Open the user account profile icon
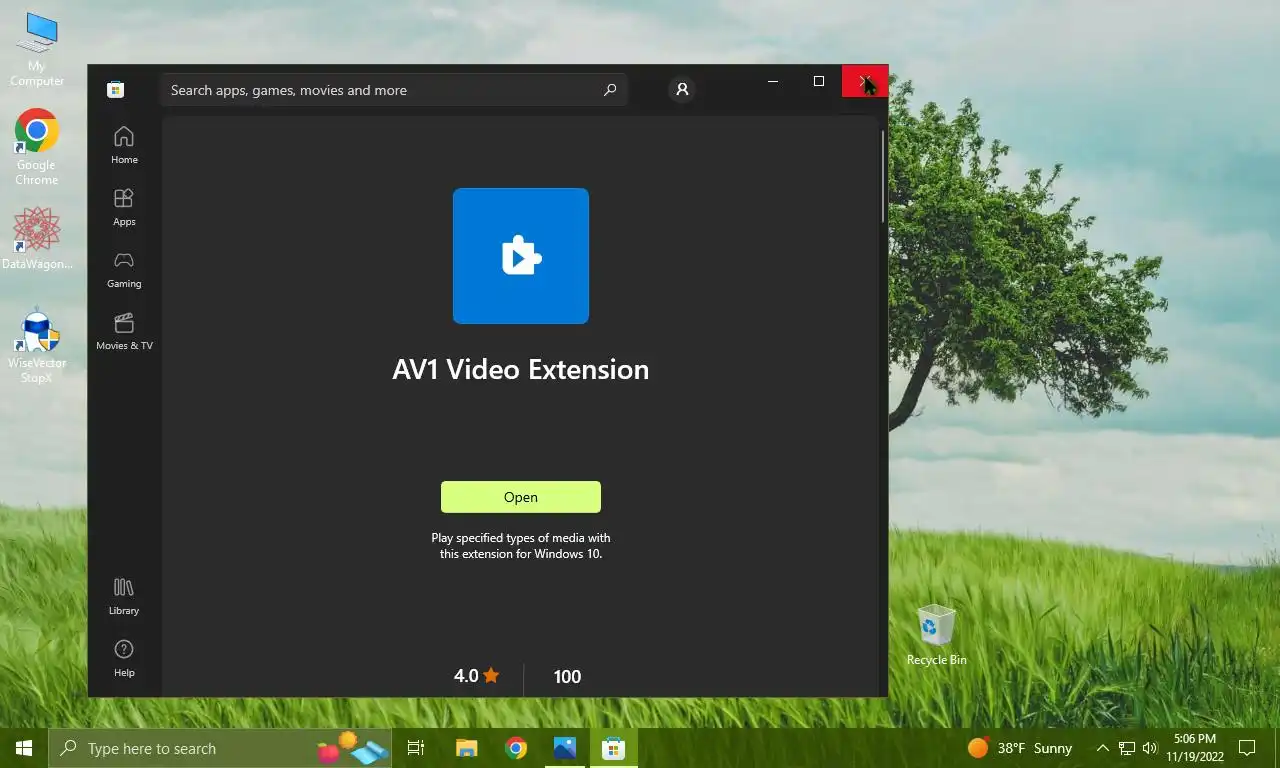The height and width of the screenshot is (768, 1280). pos(682,90)
